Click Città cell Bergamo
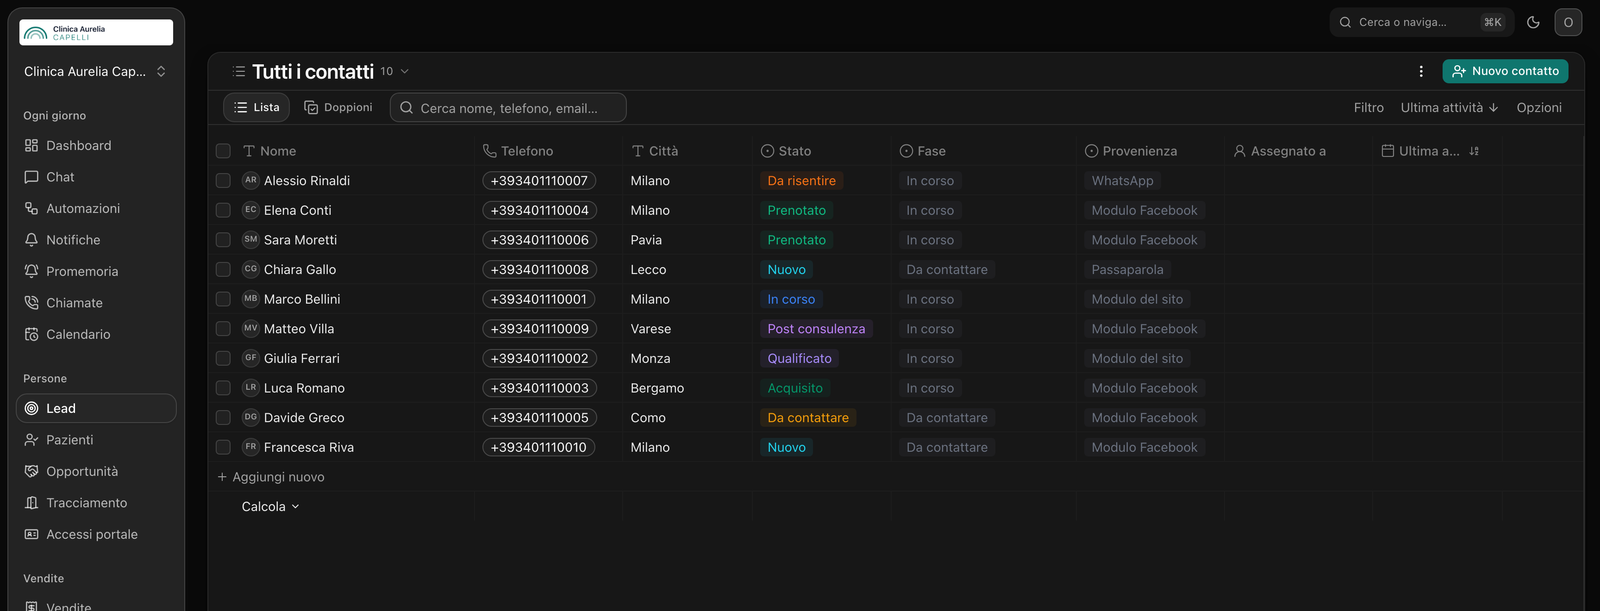 (x=657, y=388)
